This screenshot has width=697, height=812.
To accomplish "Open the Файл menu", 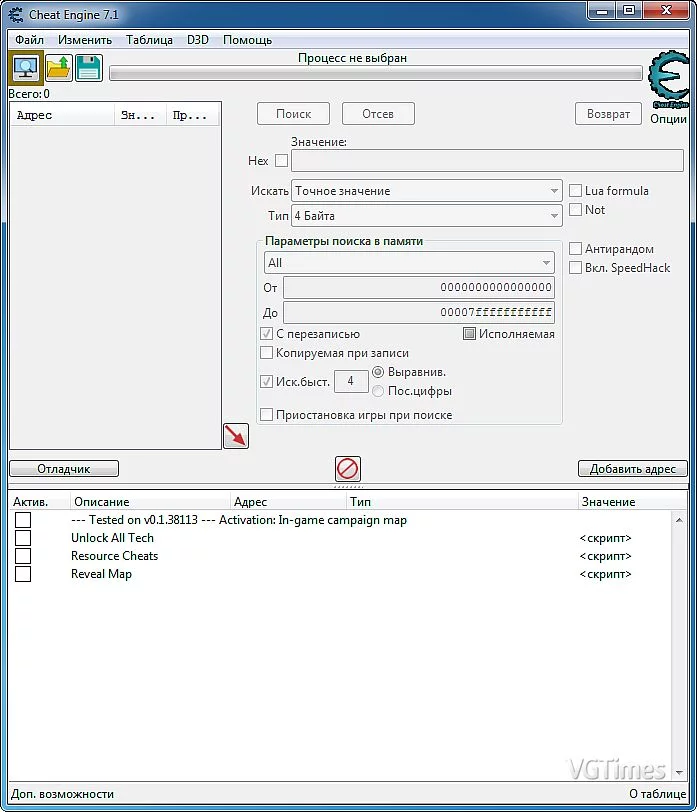I will click(29, 40).
